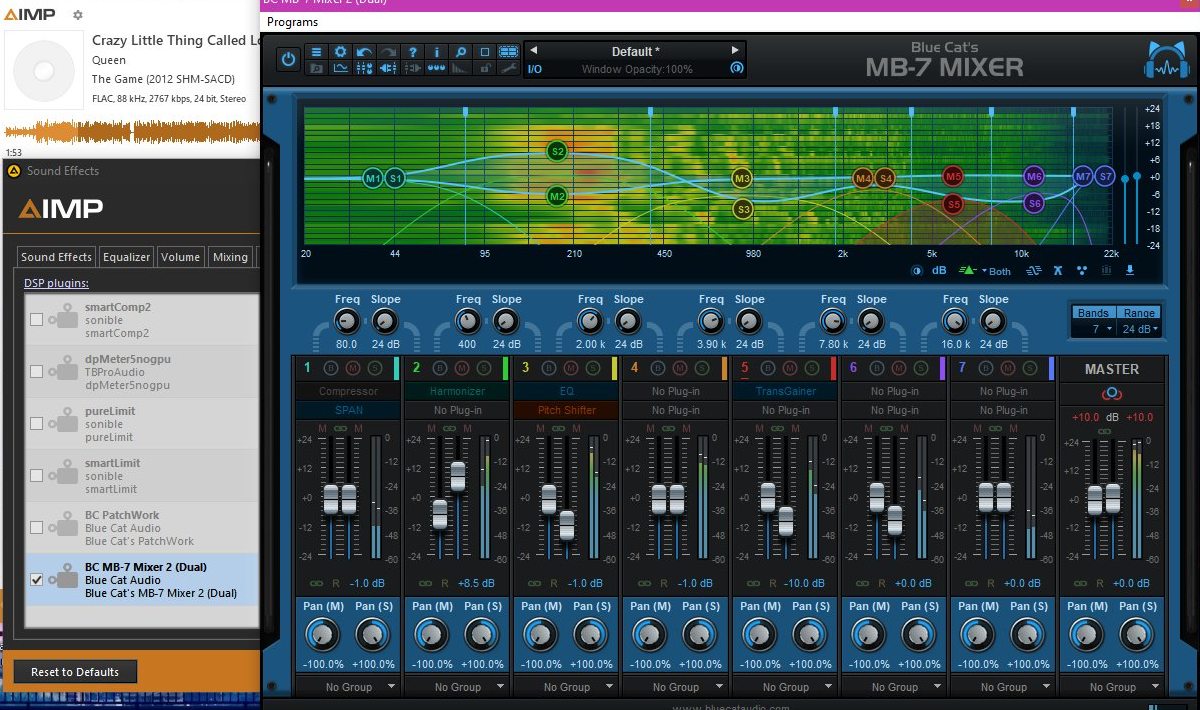Click band 5 side fader handle
1200x710 pixels.
pyautogui.click(x=786, y=521)
